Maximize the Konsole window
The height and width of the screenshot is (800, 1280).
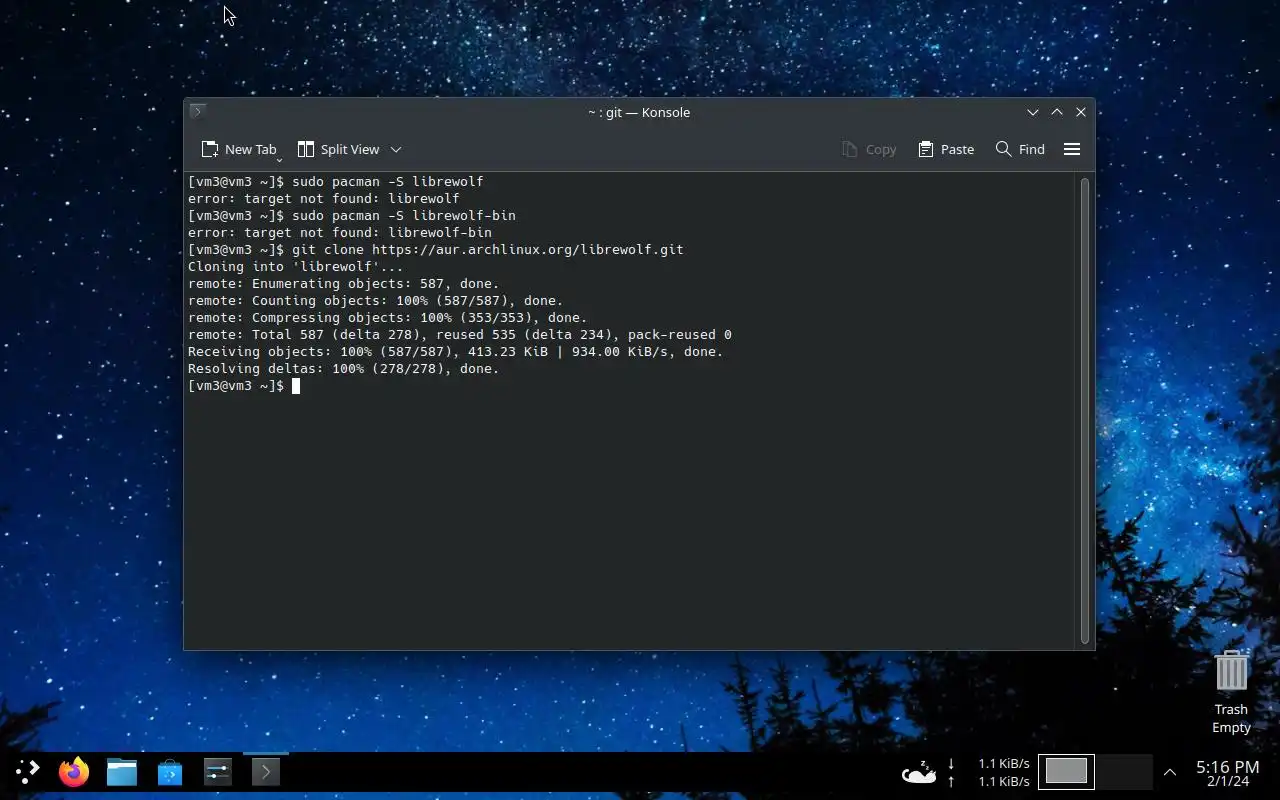coord(1057,112)
